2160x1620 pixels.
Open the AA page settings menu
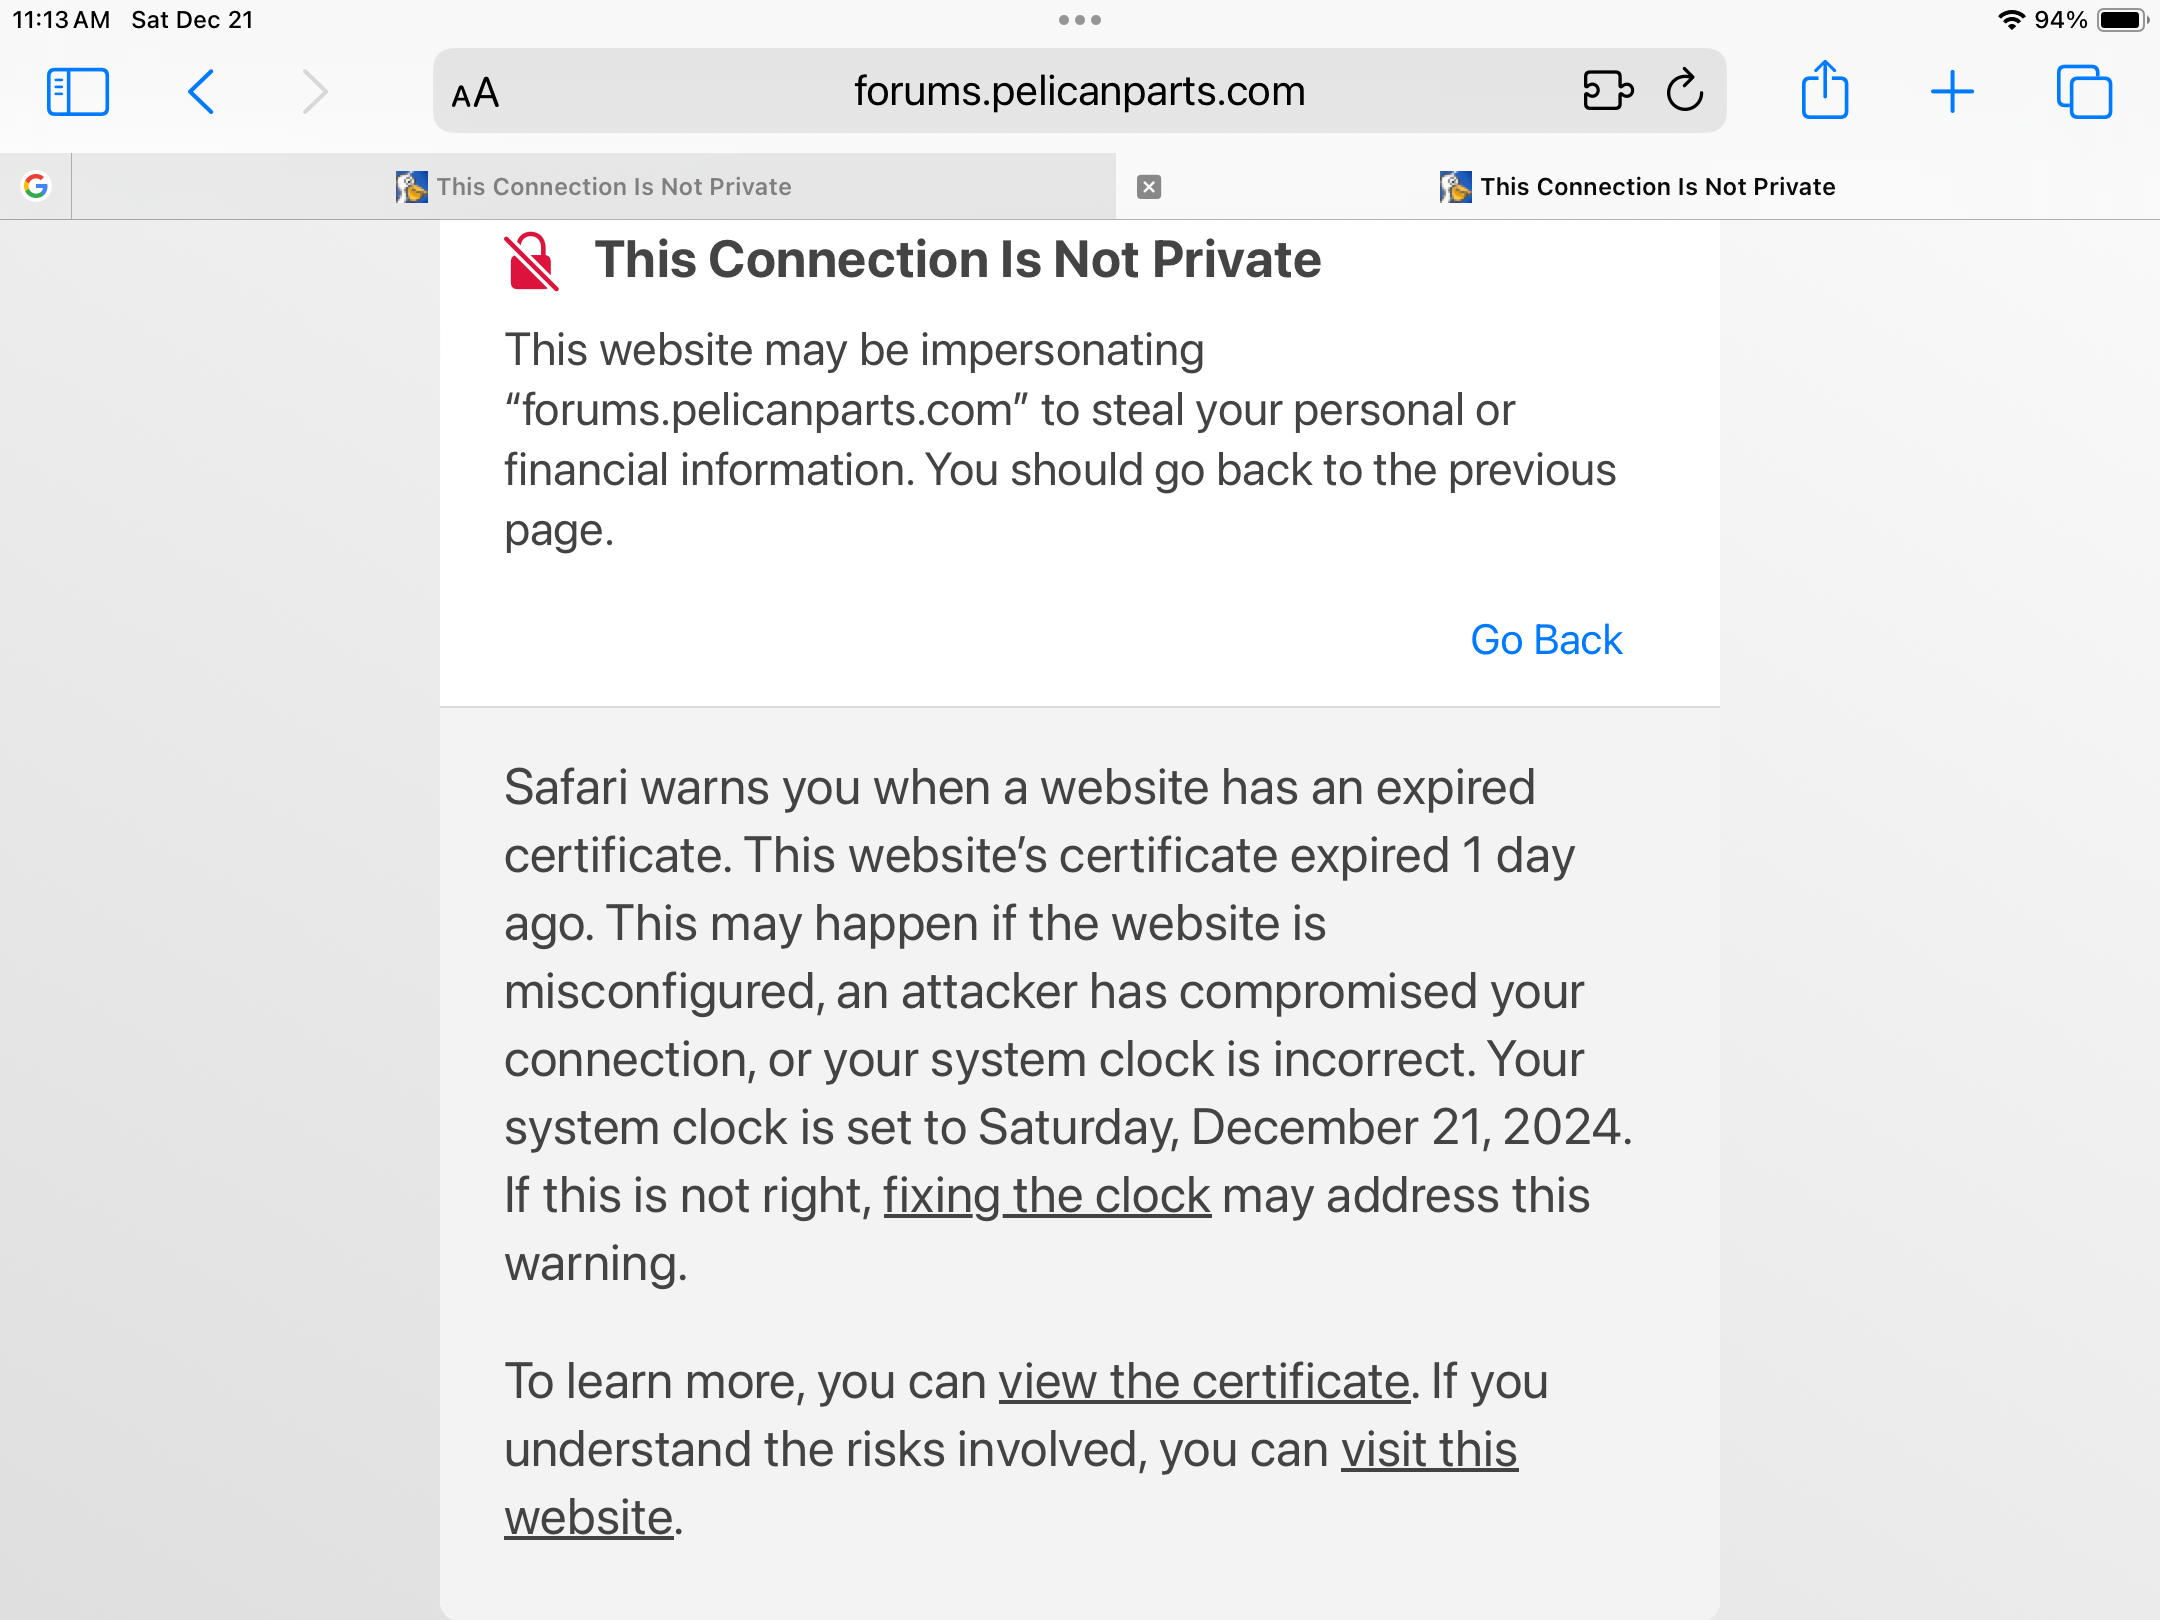point(475,93)
